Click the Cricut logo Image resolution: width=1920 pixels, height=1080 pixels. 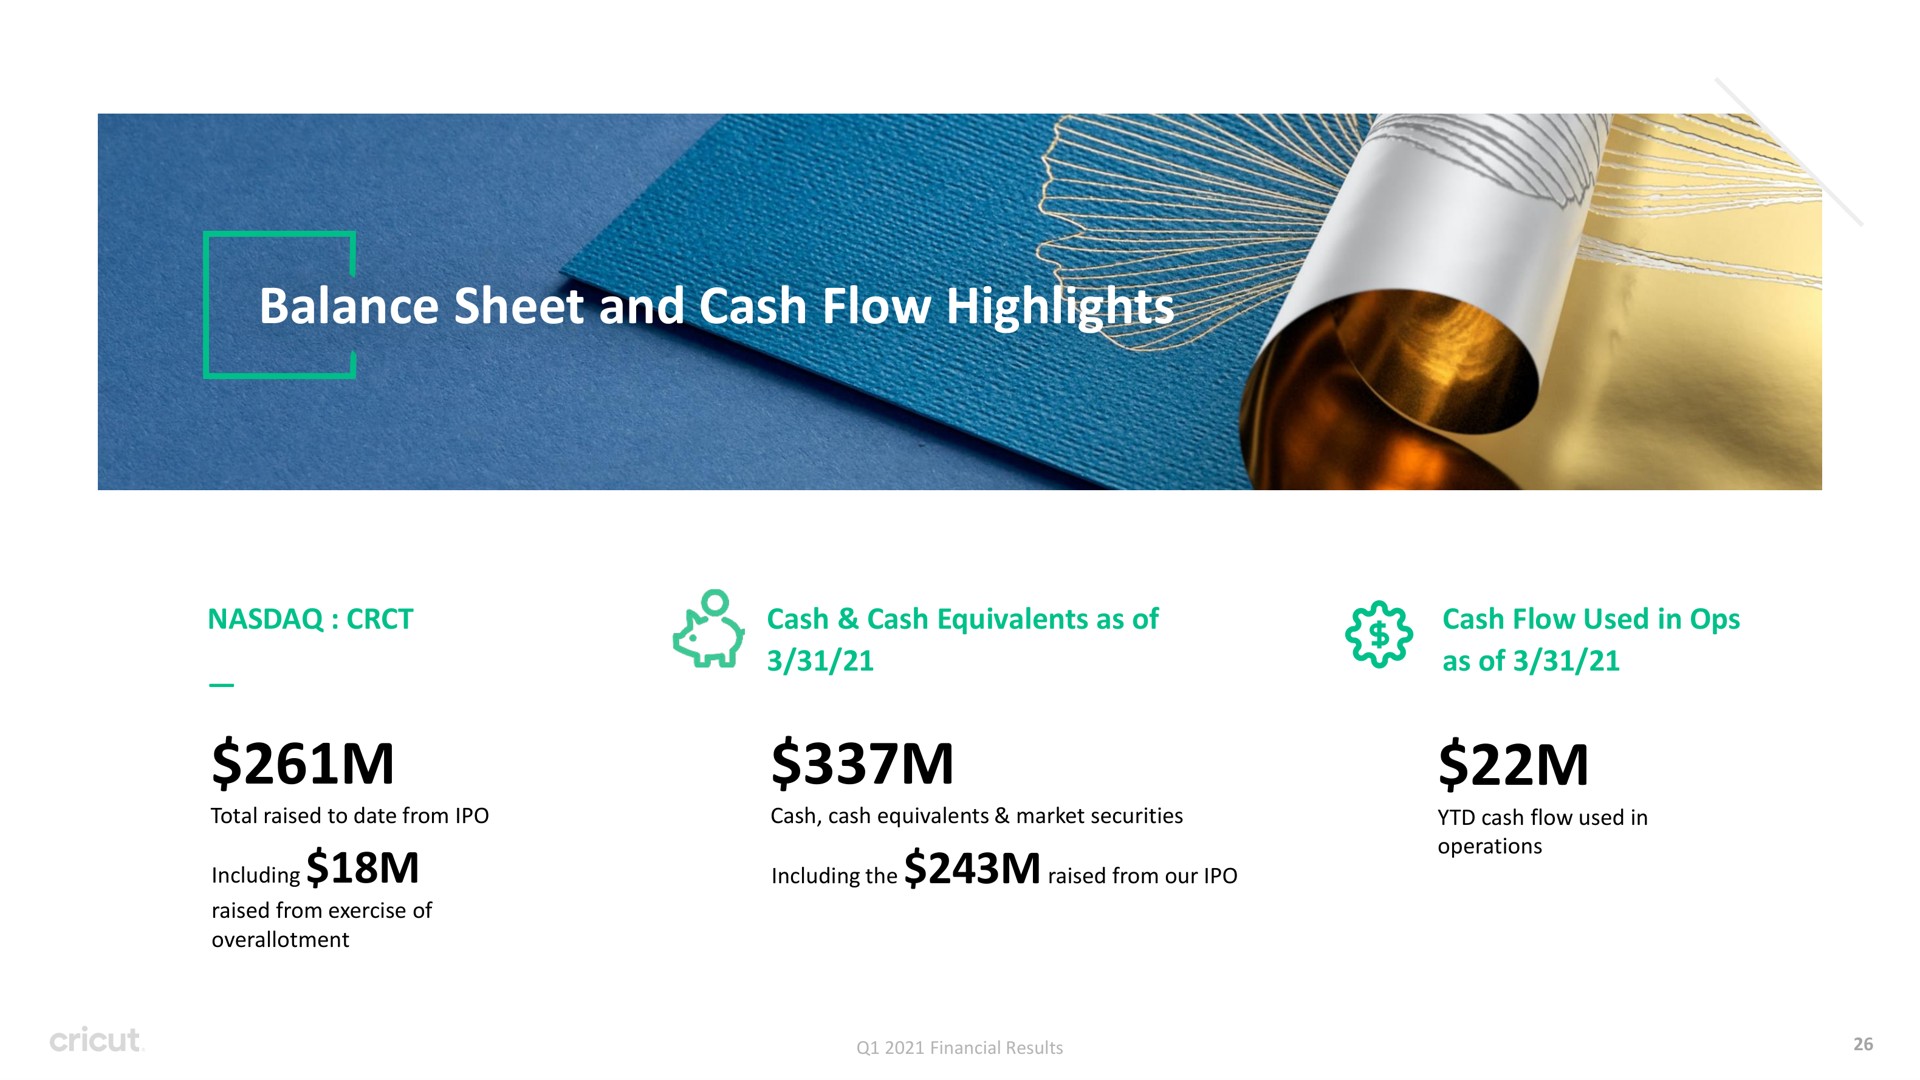[96, 1040]
